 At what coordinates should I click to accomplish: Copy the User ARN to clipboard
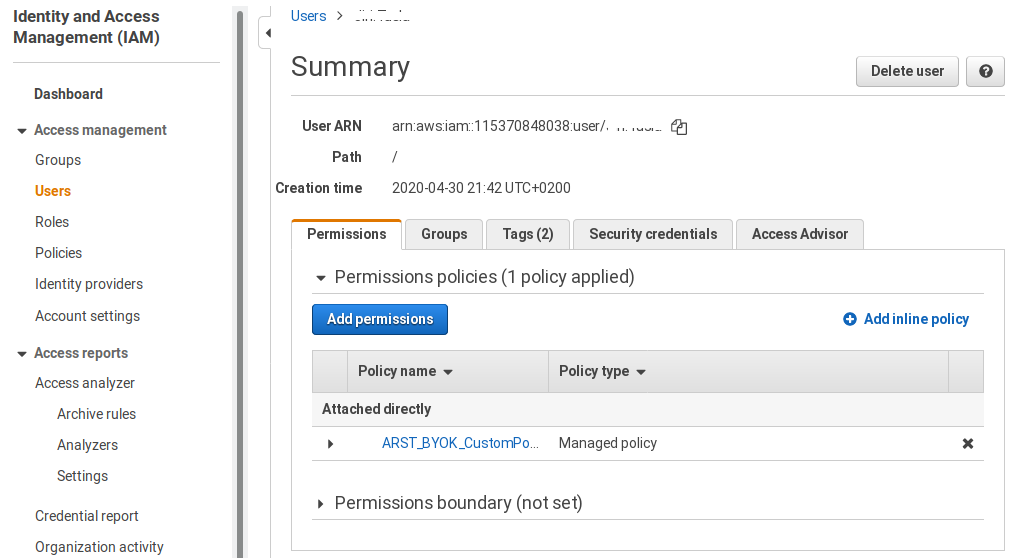click(679, 127)
